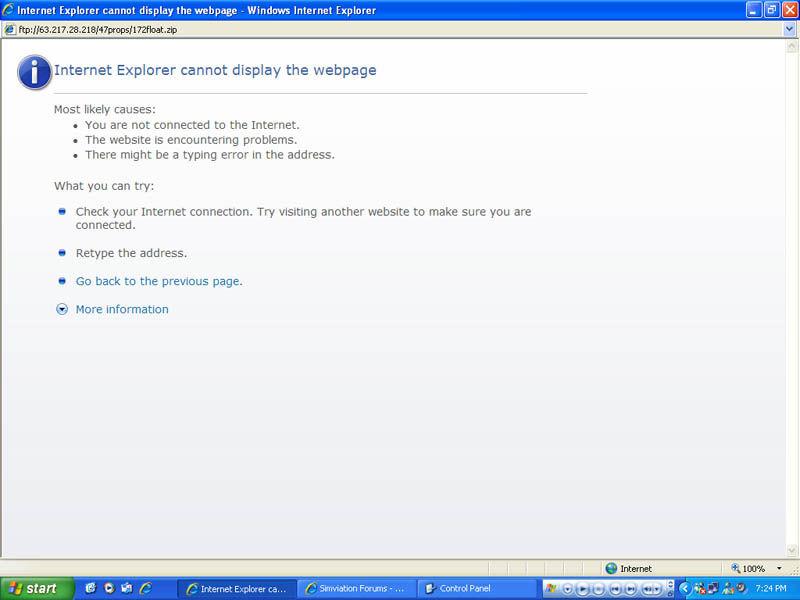800x600 pixels.
Task: Click the volume mute button on the media toolbar
Action: point(647,589)
